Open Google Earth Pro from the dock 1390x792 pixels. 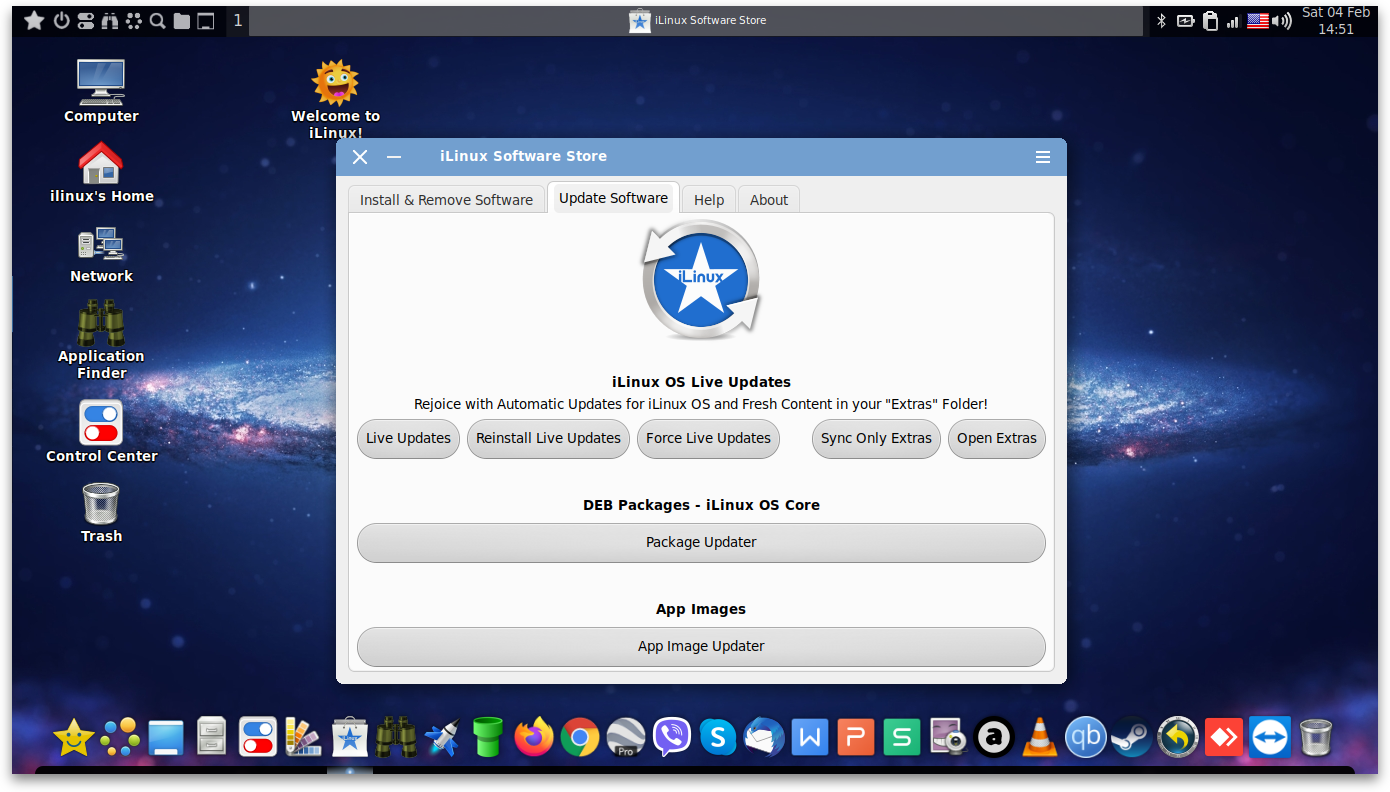626,738
